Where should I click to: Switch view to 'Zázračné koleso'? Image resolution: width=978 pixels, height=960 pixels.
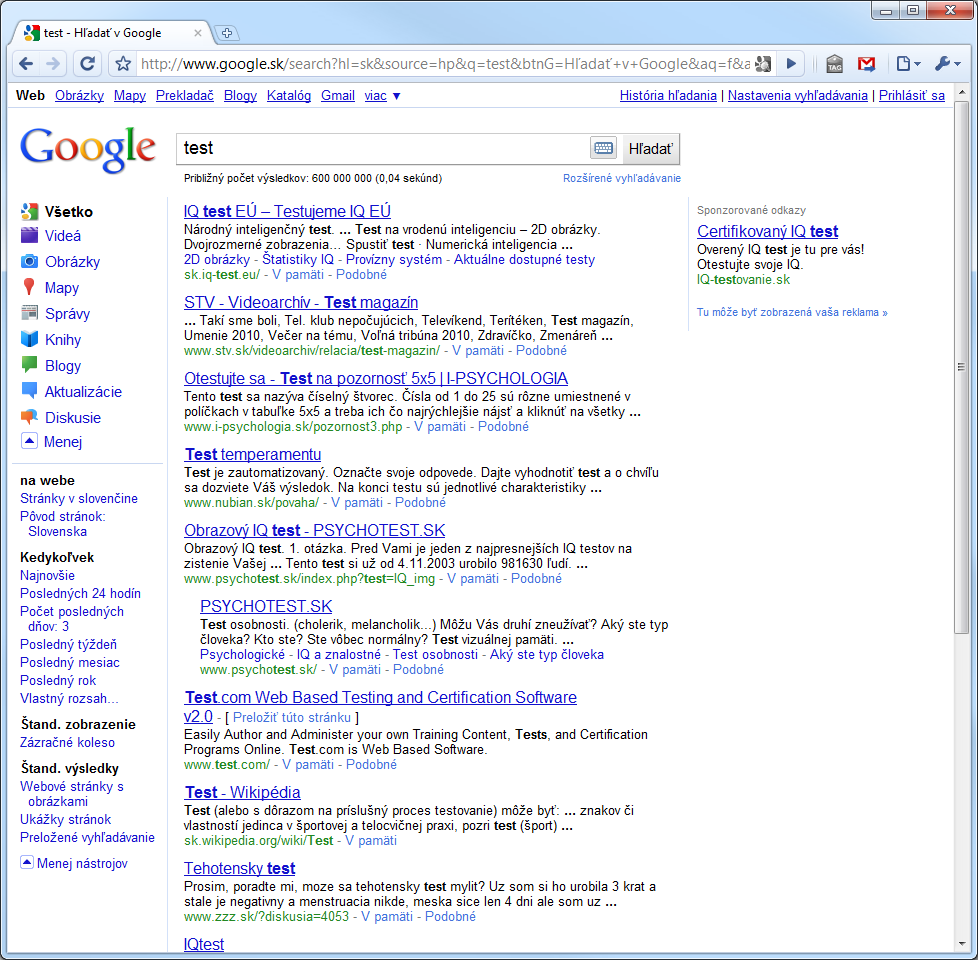[x=67, y=742]
